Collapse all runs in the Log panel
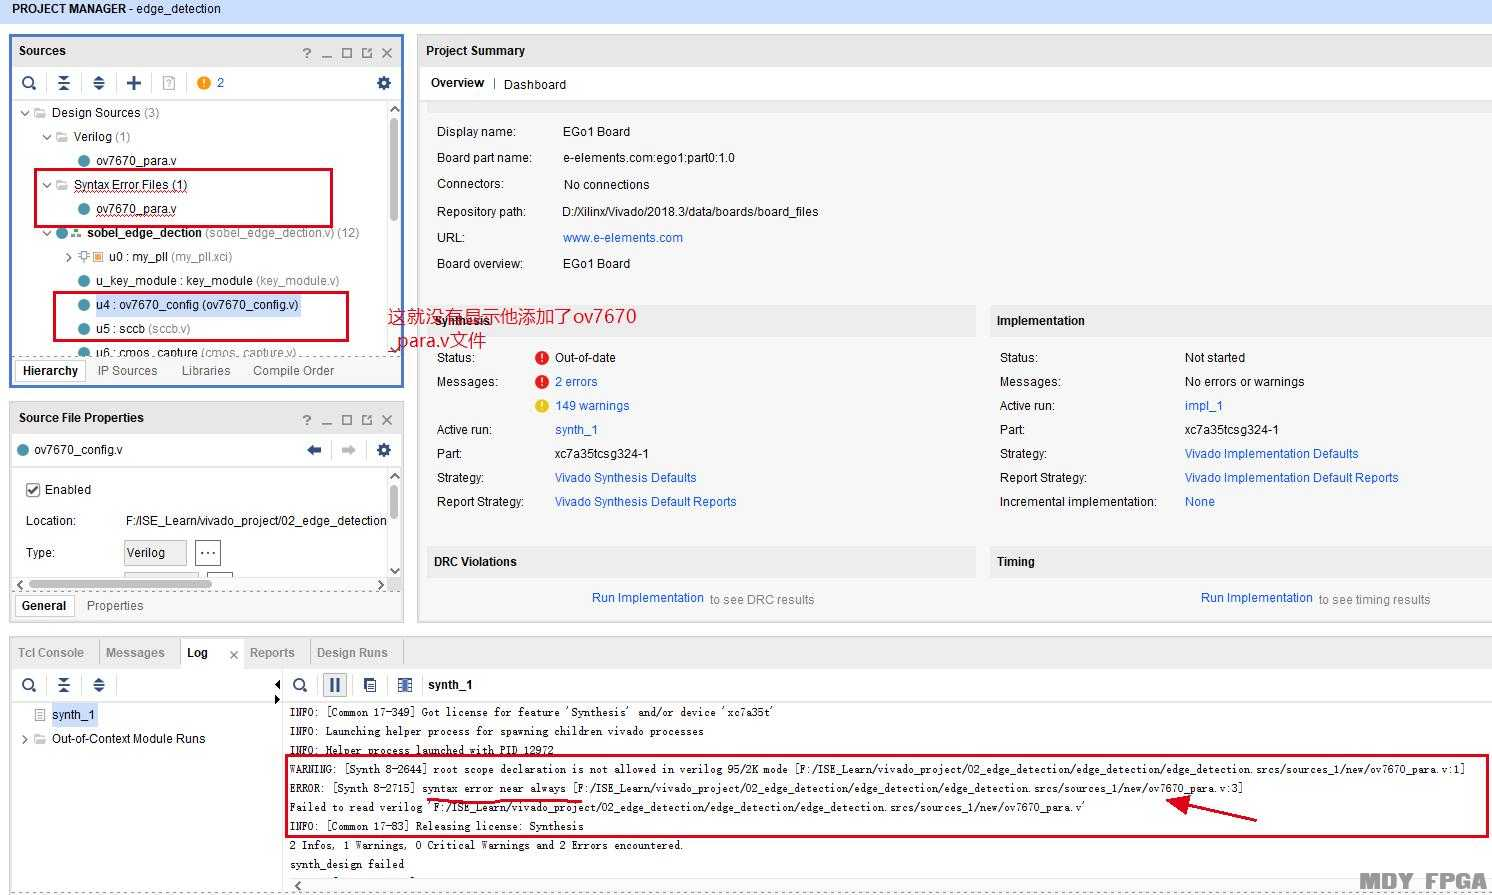1492x895 pixels. coord(64,685)
